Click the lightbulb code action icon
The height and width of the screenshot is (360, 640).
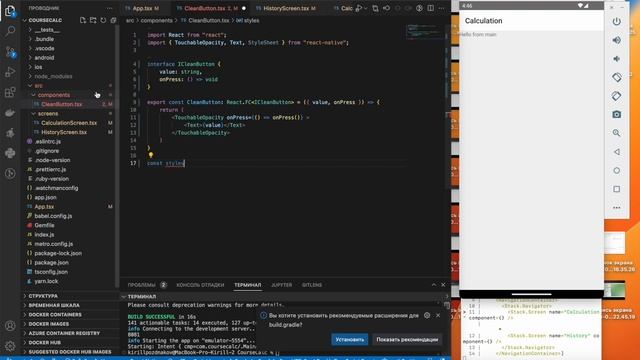tap(151, 155)
